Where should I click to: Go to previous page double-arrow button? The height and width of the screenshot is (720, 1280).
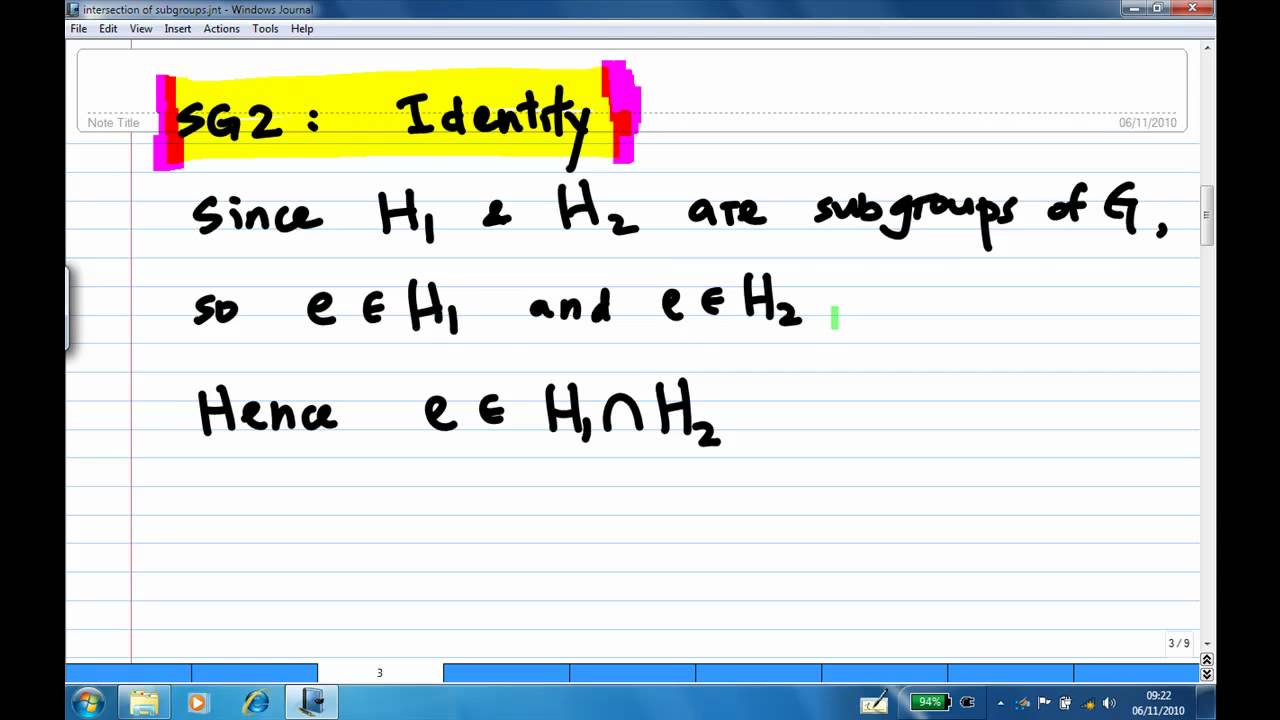[1207, 659]
